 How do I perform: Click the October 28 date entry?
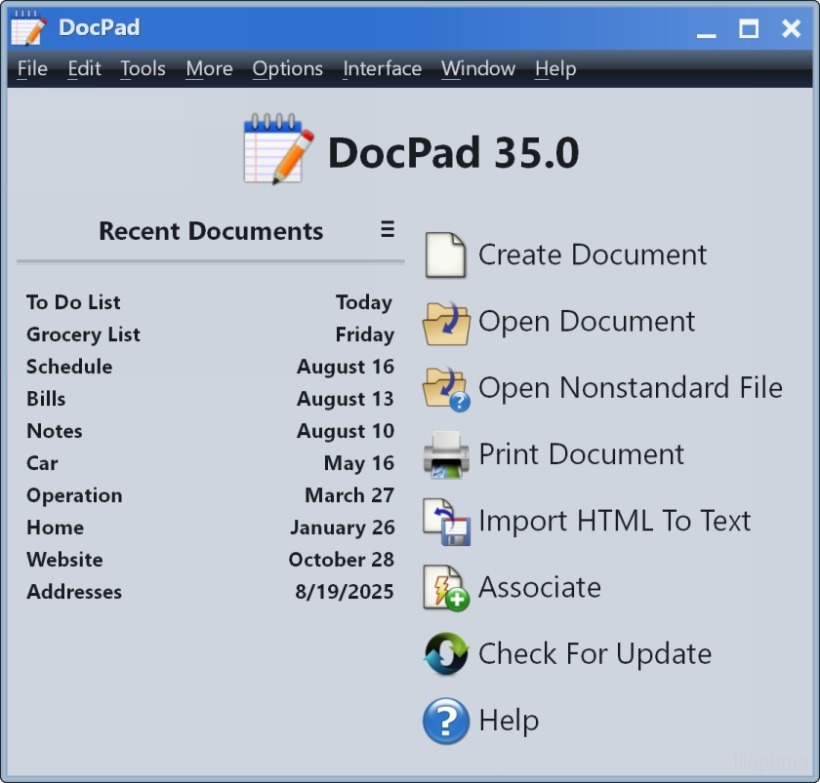click(x=341, y=560)
